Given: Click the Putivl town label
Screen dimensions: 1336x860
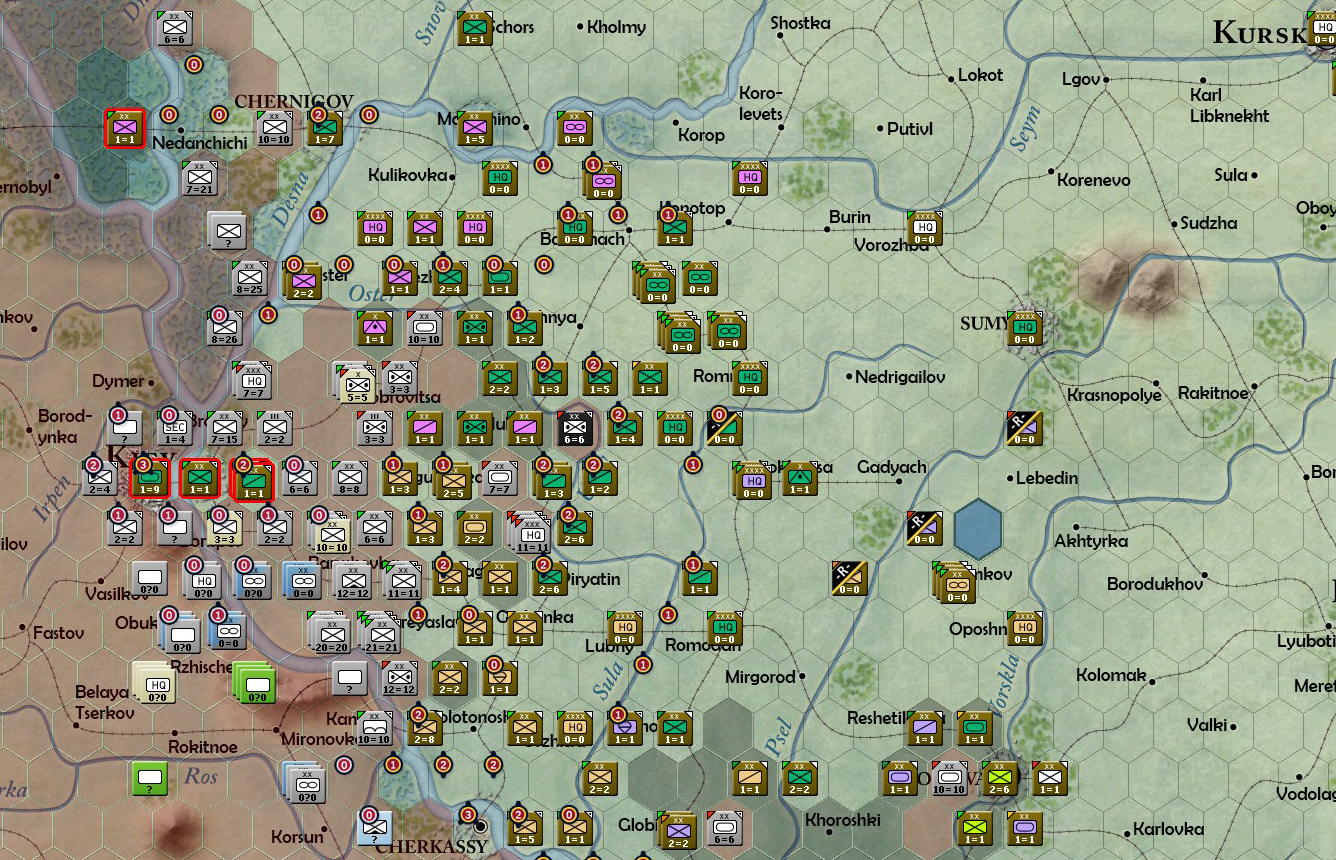Looking at the screenshot, I should tap(910, 128).
